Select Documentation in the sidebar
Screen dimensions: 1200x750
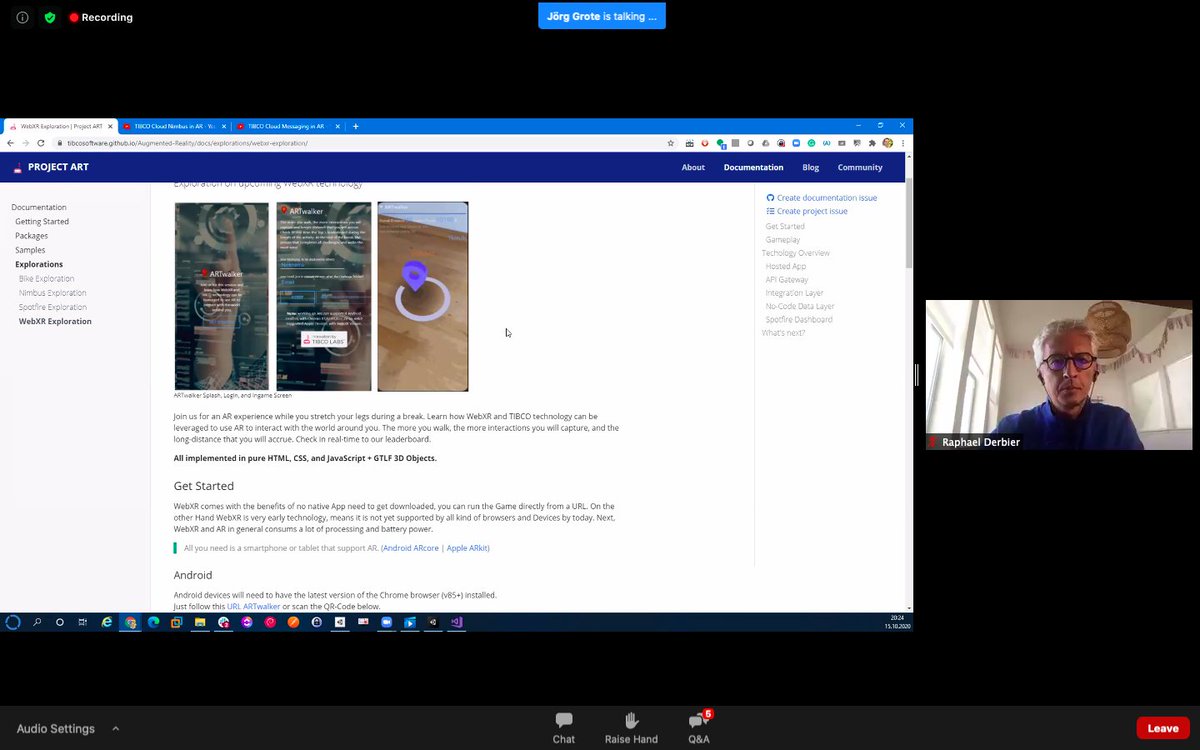(39, 207)
